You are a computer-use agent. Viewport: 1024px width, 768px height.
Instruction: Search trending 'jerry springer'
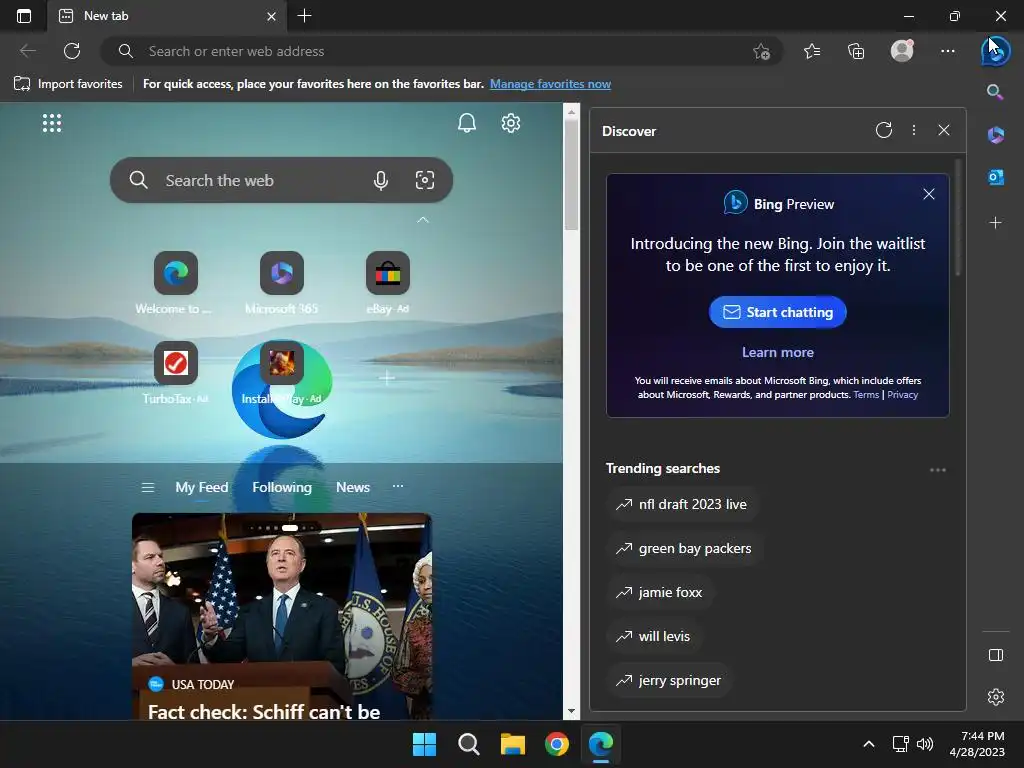point(669,680)
